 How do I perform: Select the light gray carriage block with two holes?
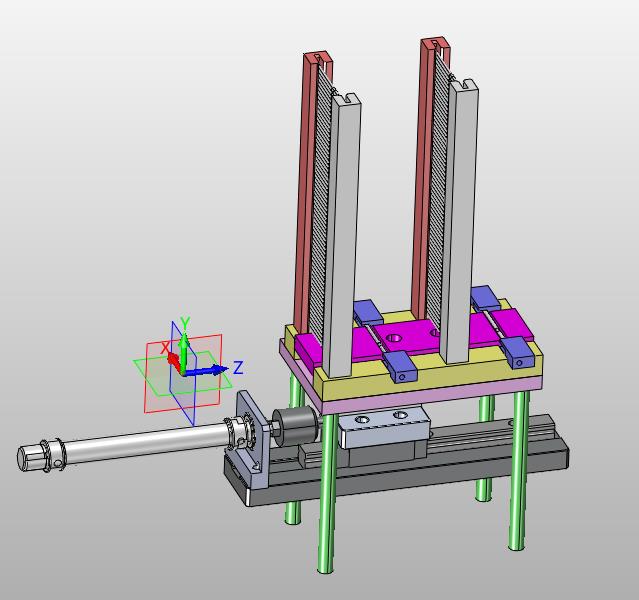pos(383,428)
